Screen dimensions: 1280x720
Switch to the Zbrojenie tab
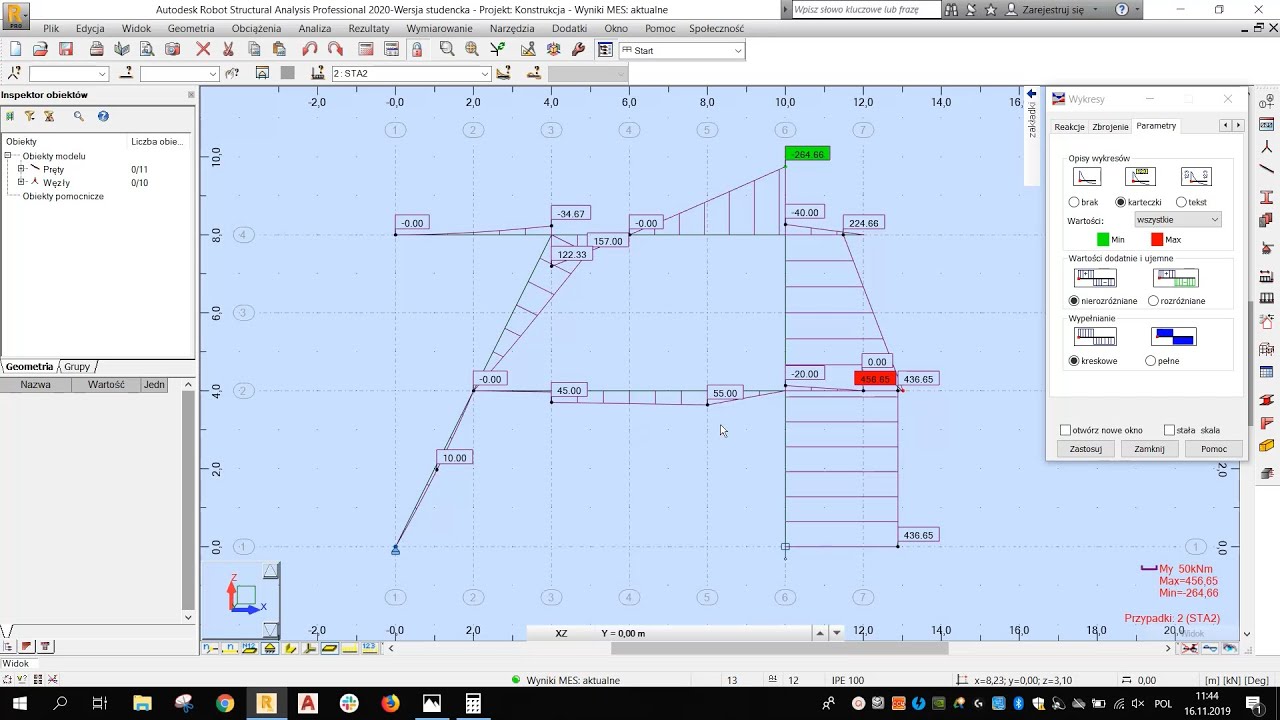click(x=1110, y=127)
